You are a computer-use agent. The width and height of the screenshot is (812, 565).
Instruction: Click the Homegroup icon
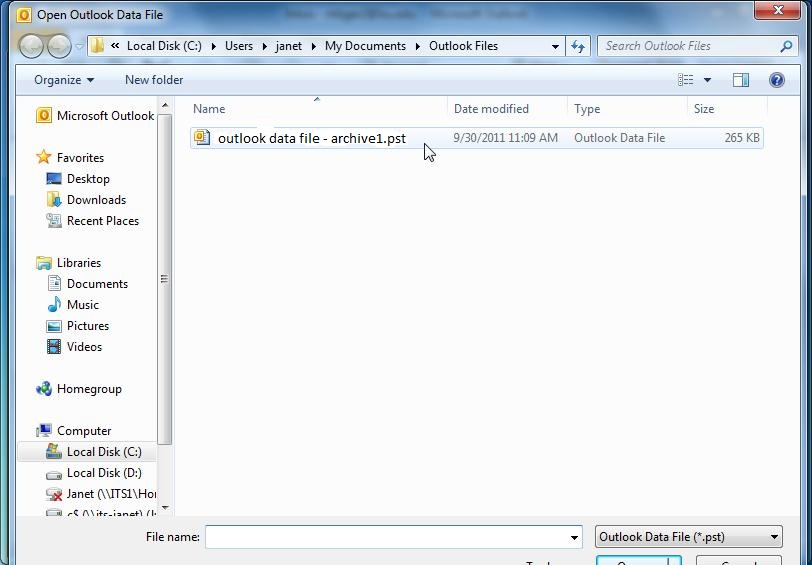(44, 389)
